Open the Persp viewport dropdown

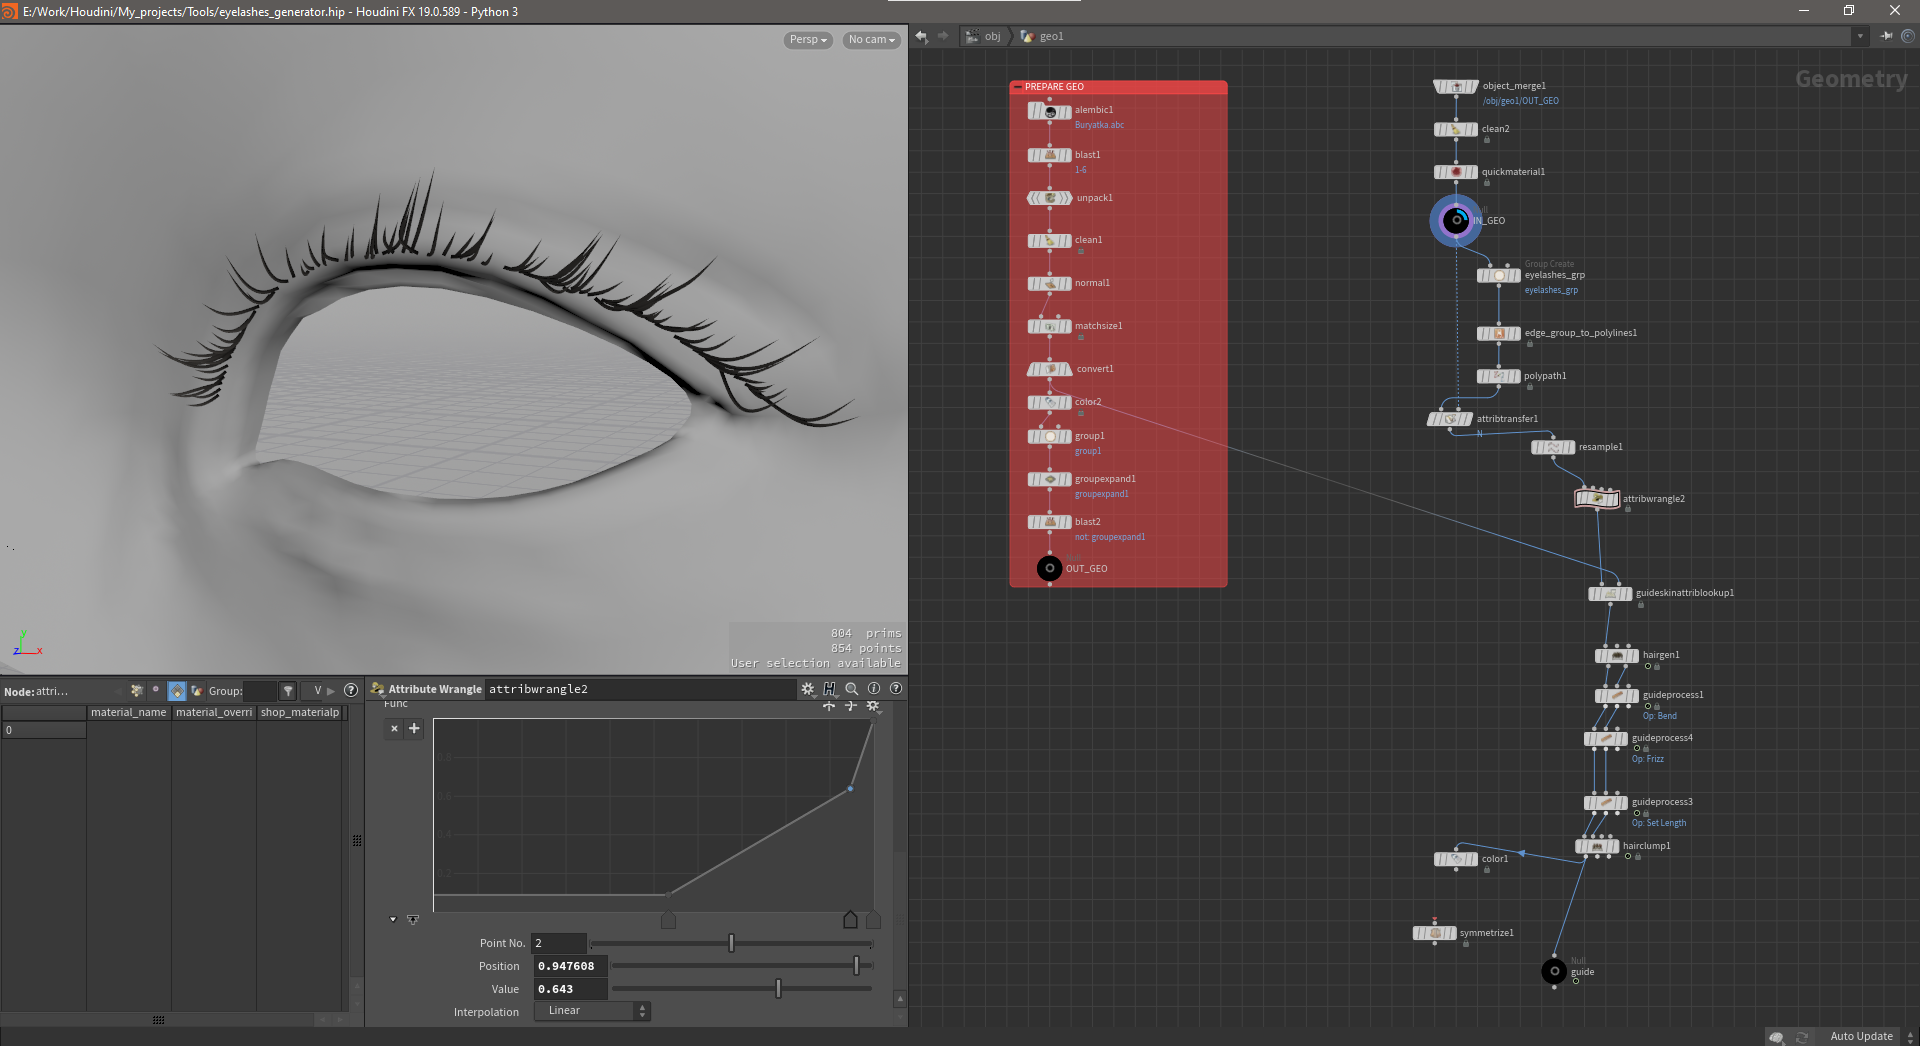(808, 40)
